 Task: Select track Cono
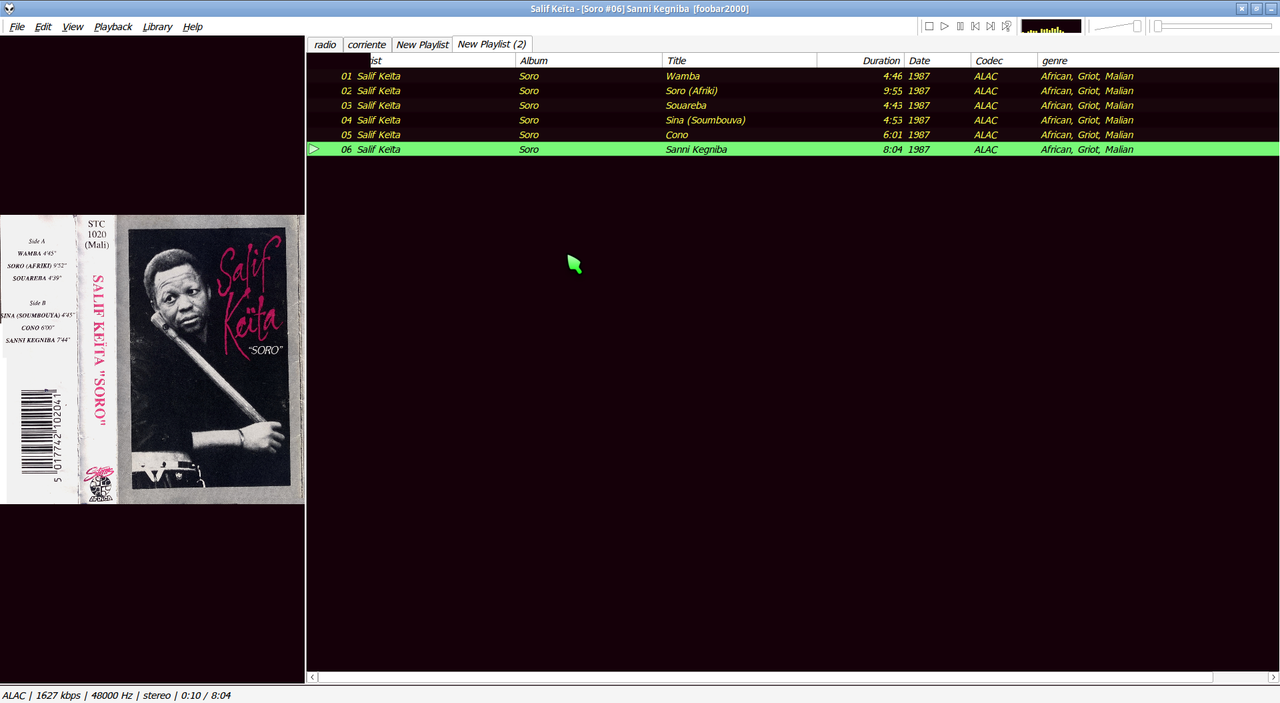pyautogui.click(x=793, y=135)
